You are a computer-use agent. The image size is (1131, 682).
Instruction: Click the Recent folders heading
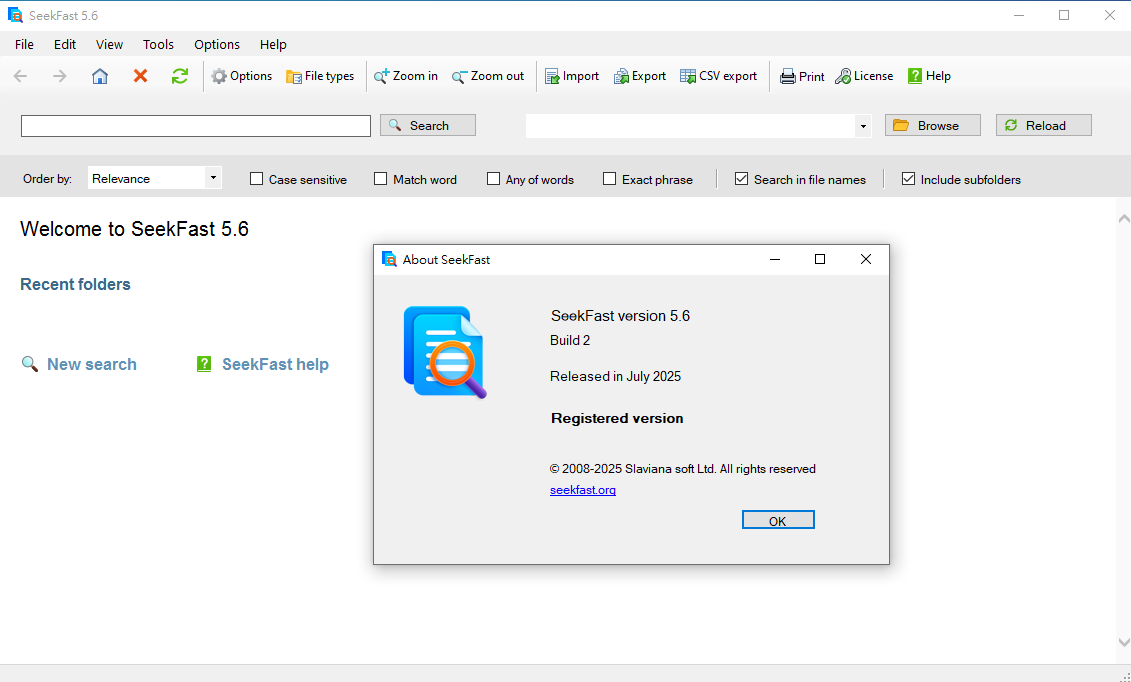pos(75,284)
